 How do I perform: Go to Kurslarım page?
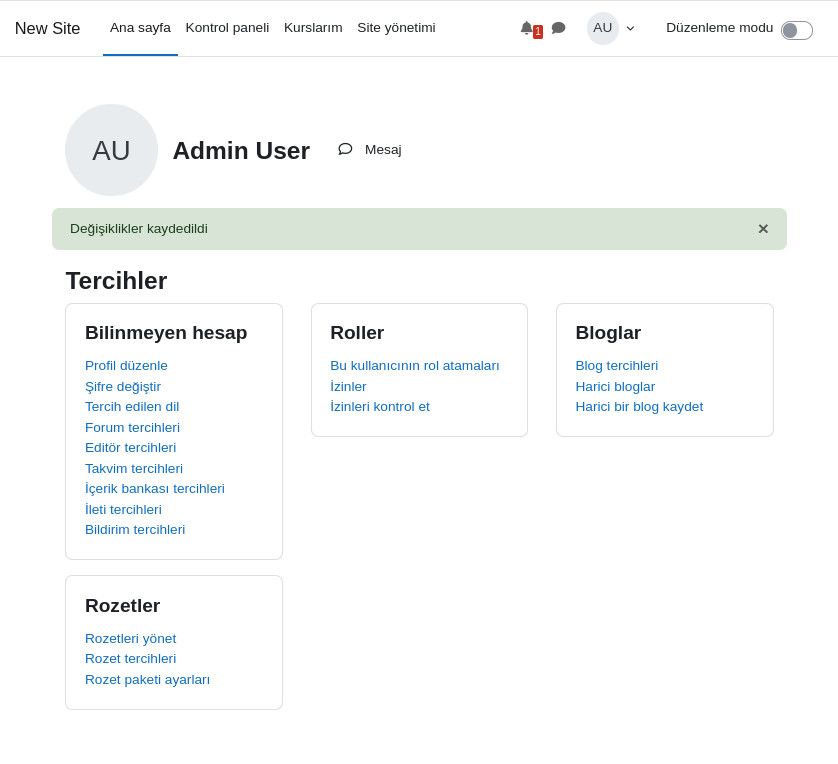(x=313, y=28)
